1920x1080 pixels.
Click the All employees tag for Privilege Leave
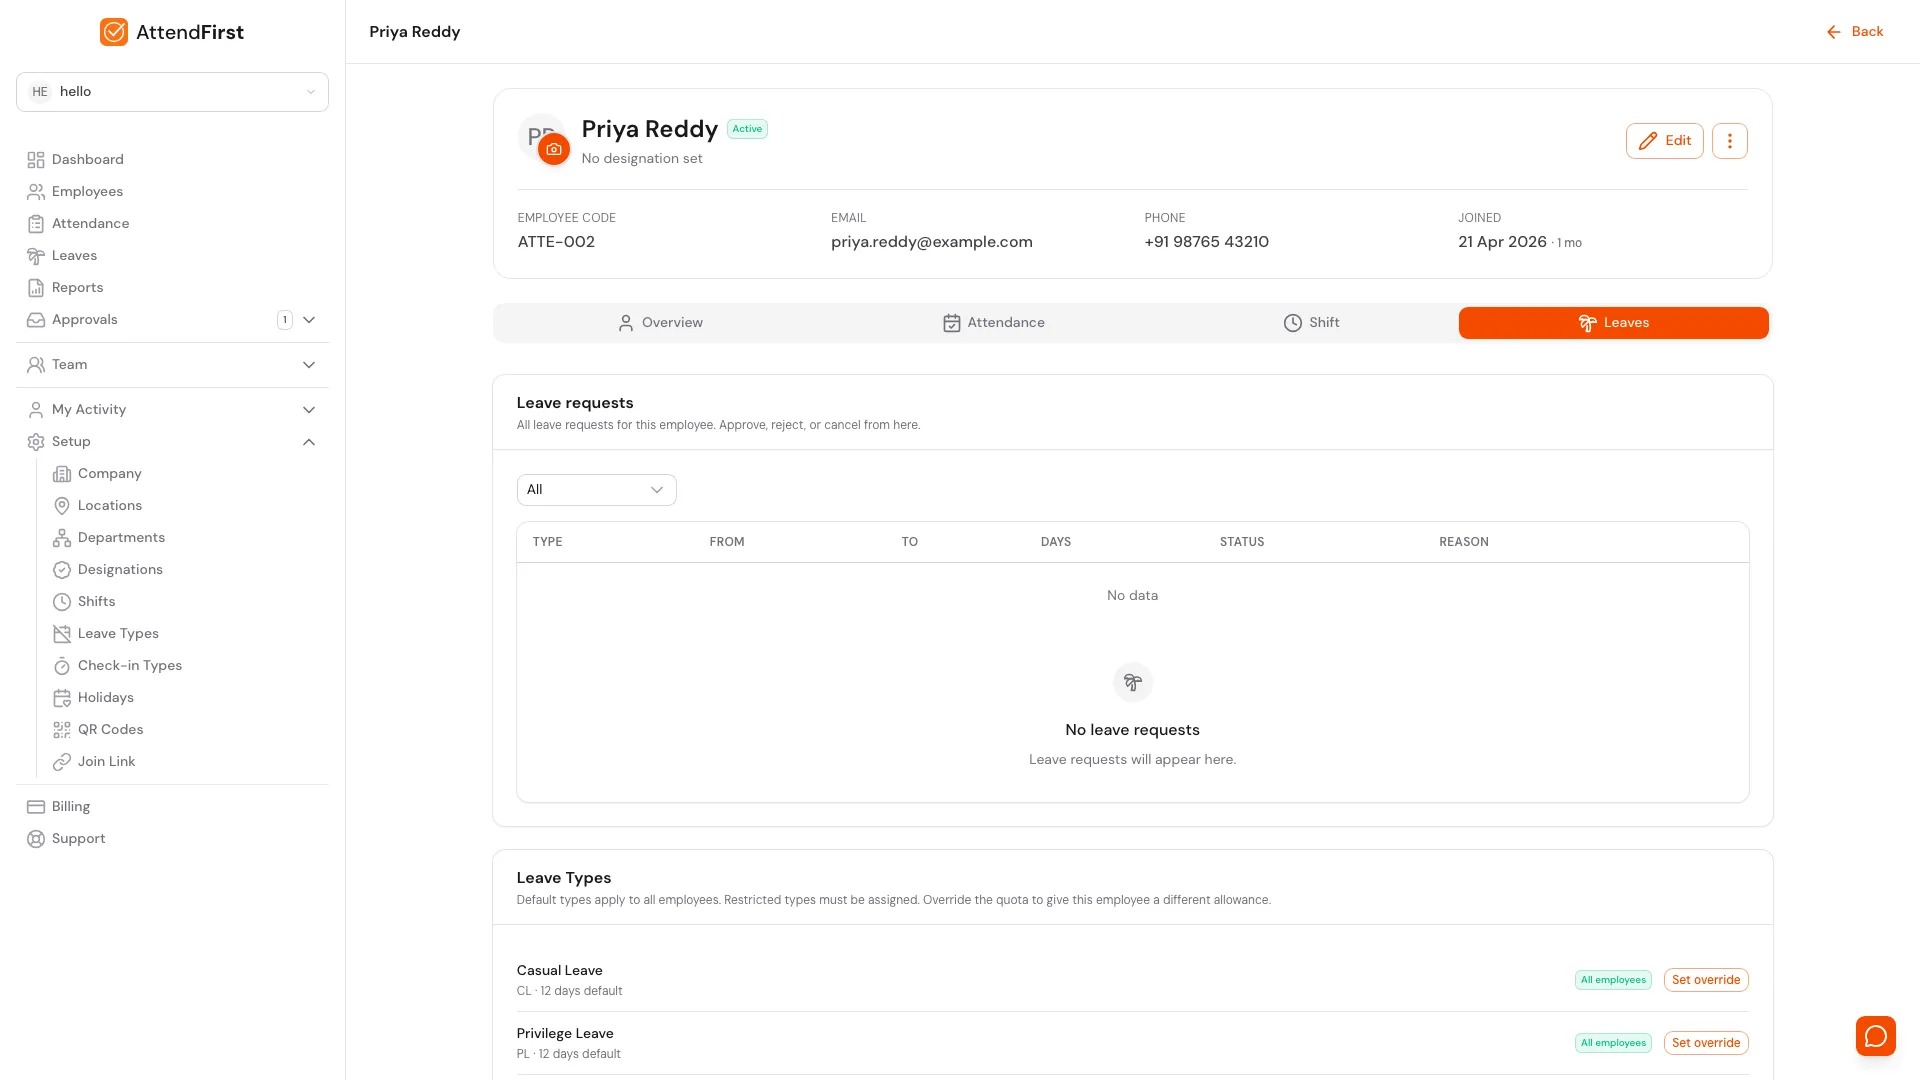pos(1613,1043)
